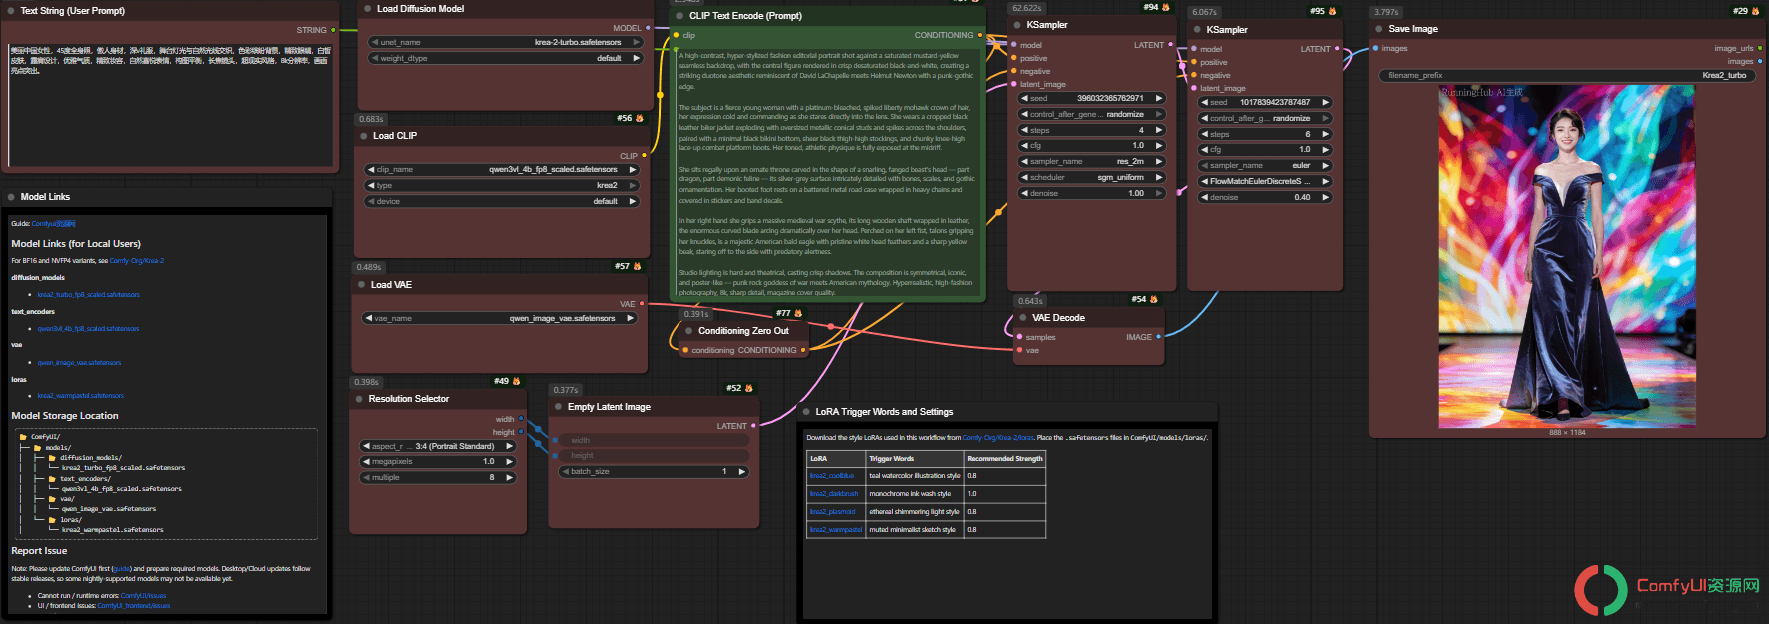Open the sampler_name res_2m dropdown
Screen dimensions: 1769x624
[1092, 161]
